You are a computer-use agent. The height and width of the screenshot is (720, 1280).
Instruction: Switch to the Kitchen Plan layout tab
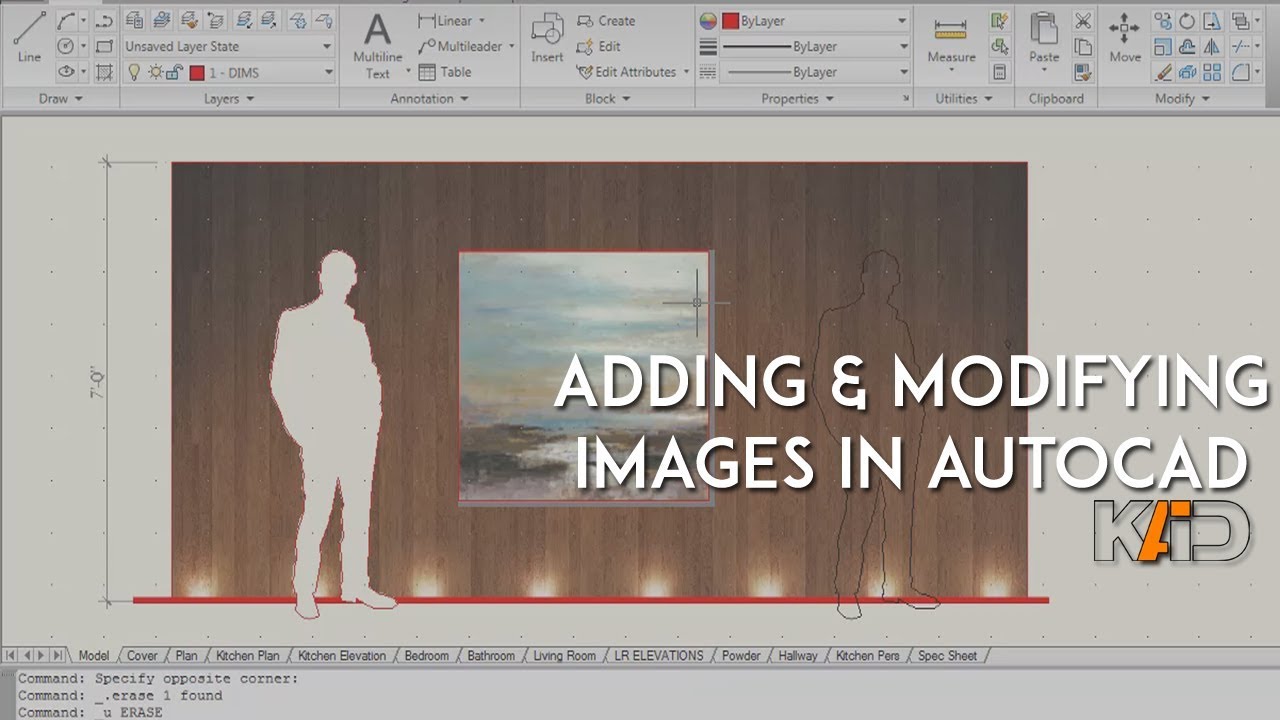[x=248, y=656]
